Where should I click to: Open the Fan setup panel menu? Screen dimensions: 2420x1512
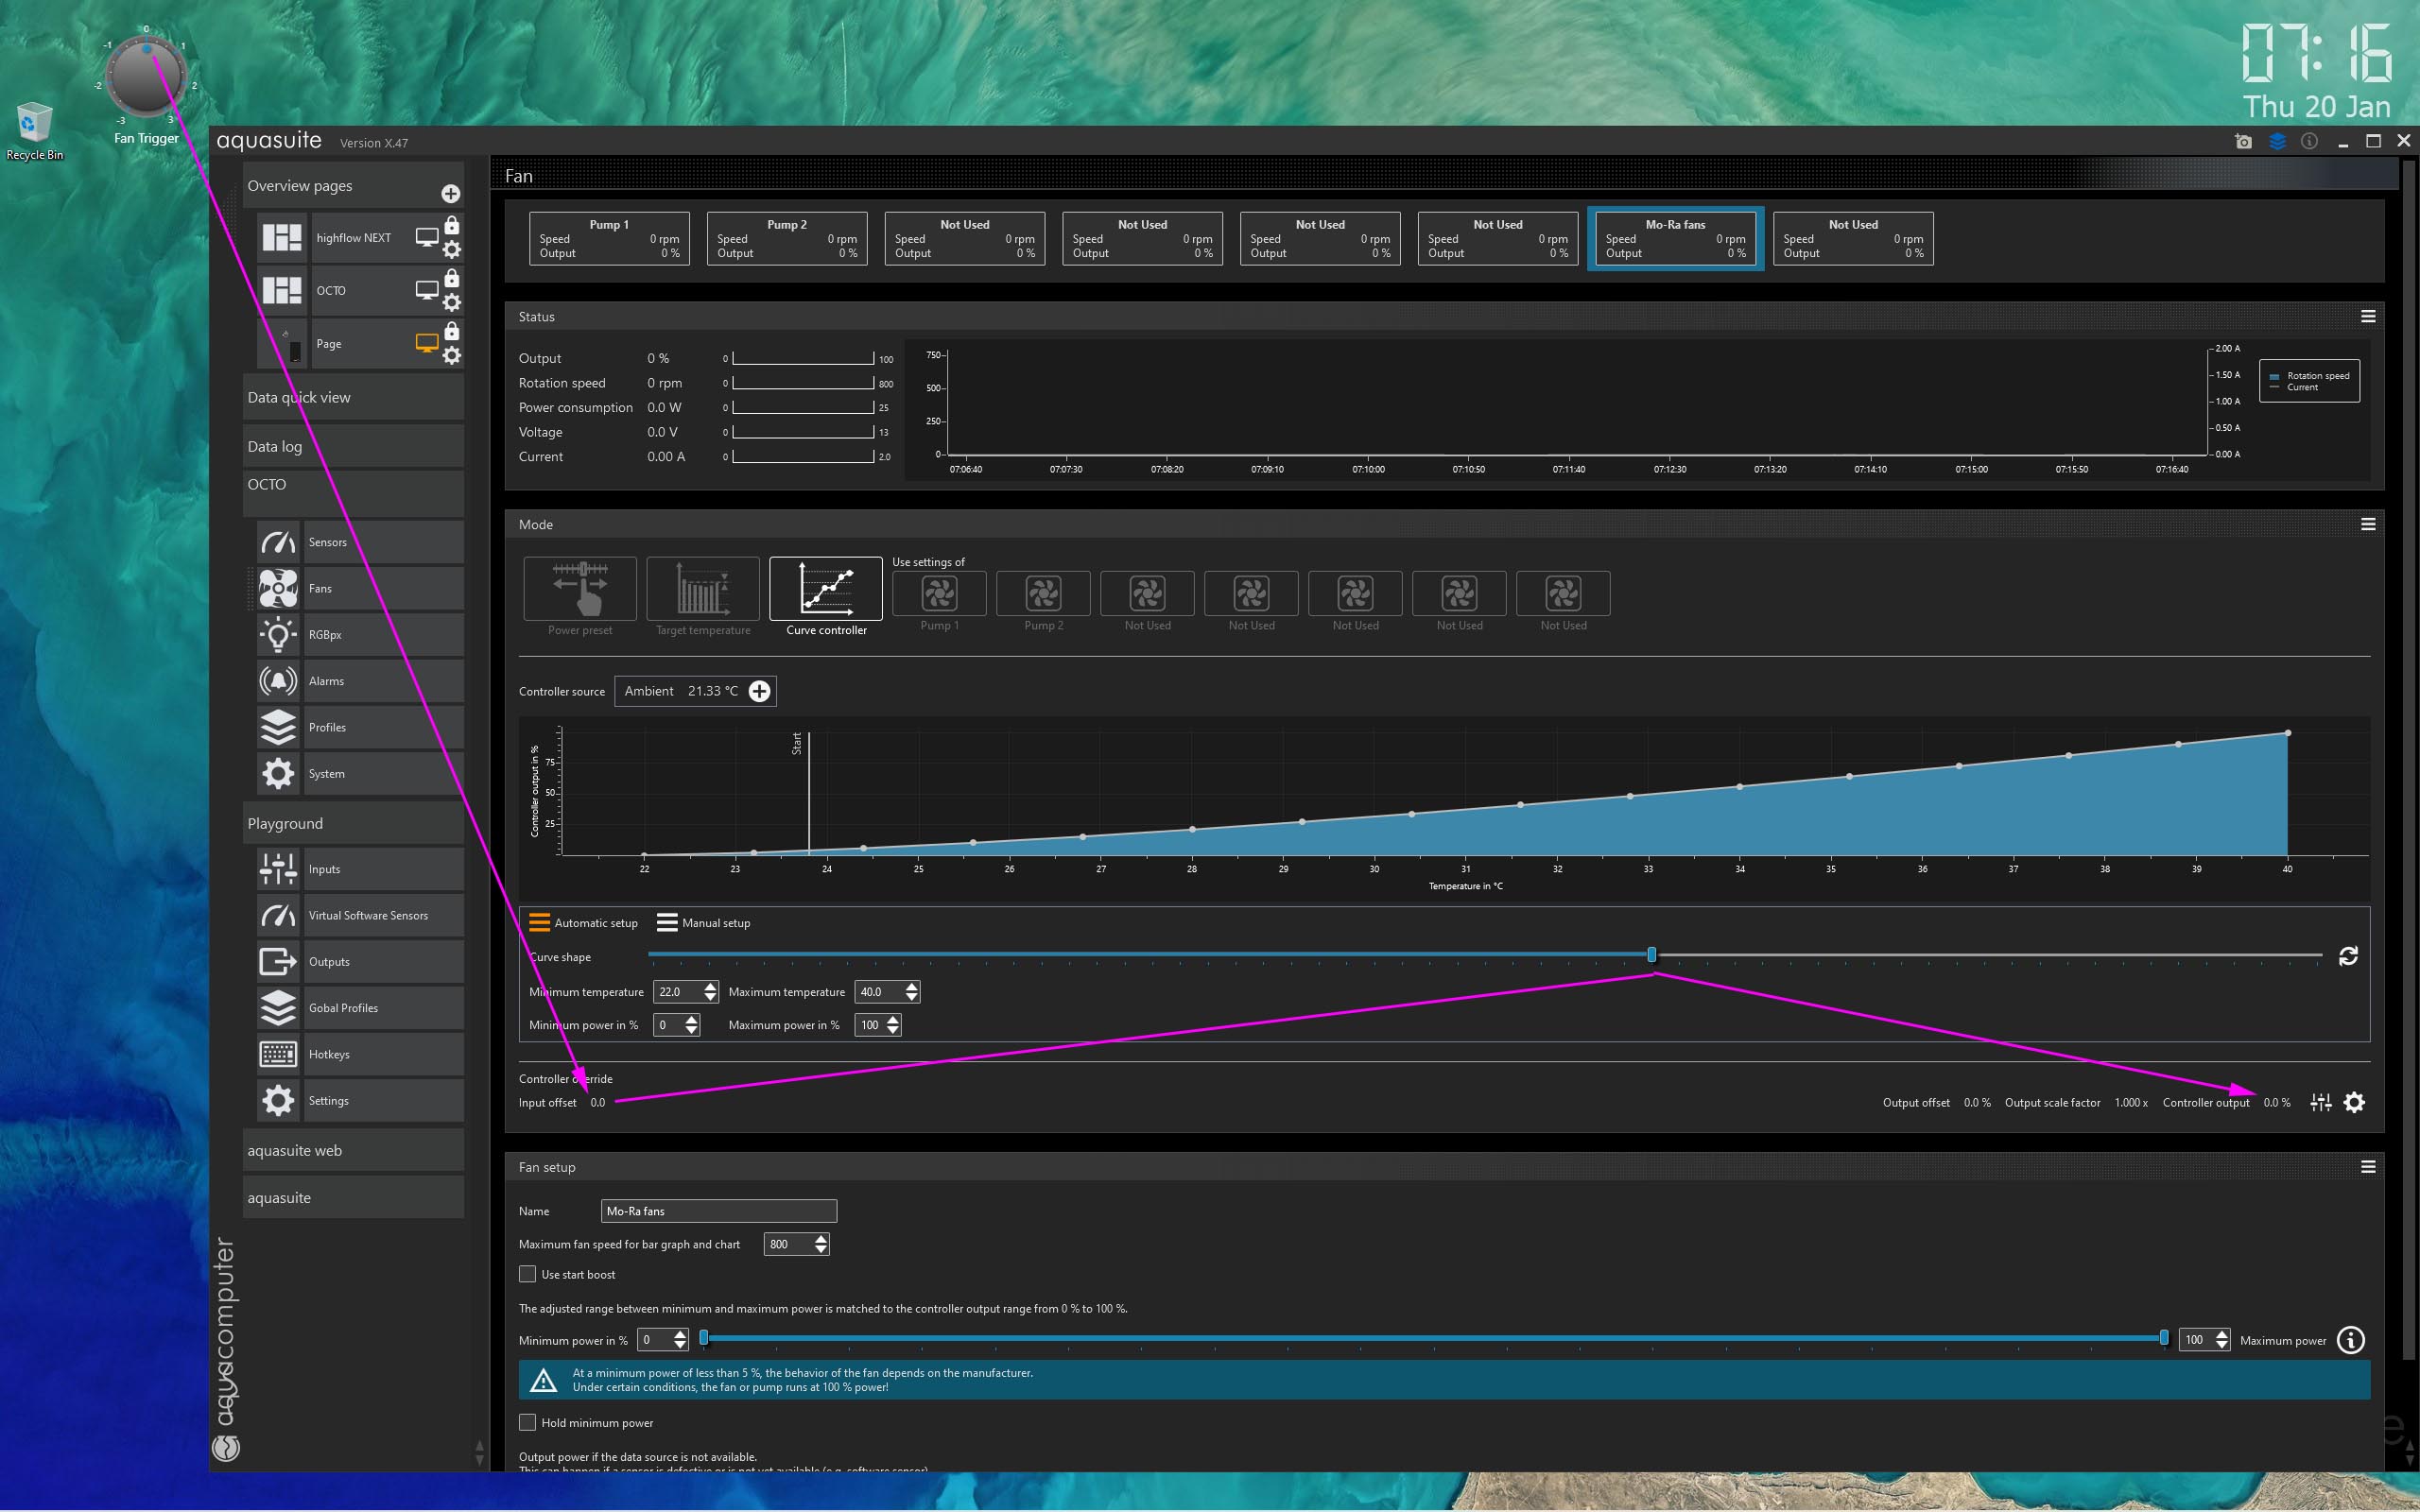coord(2367,1167)
